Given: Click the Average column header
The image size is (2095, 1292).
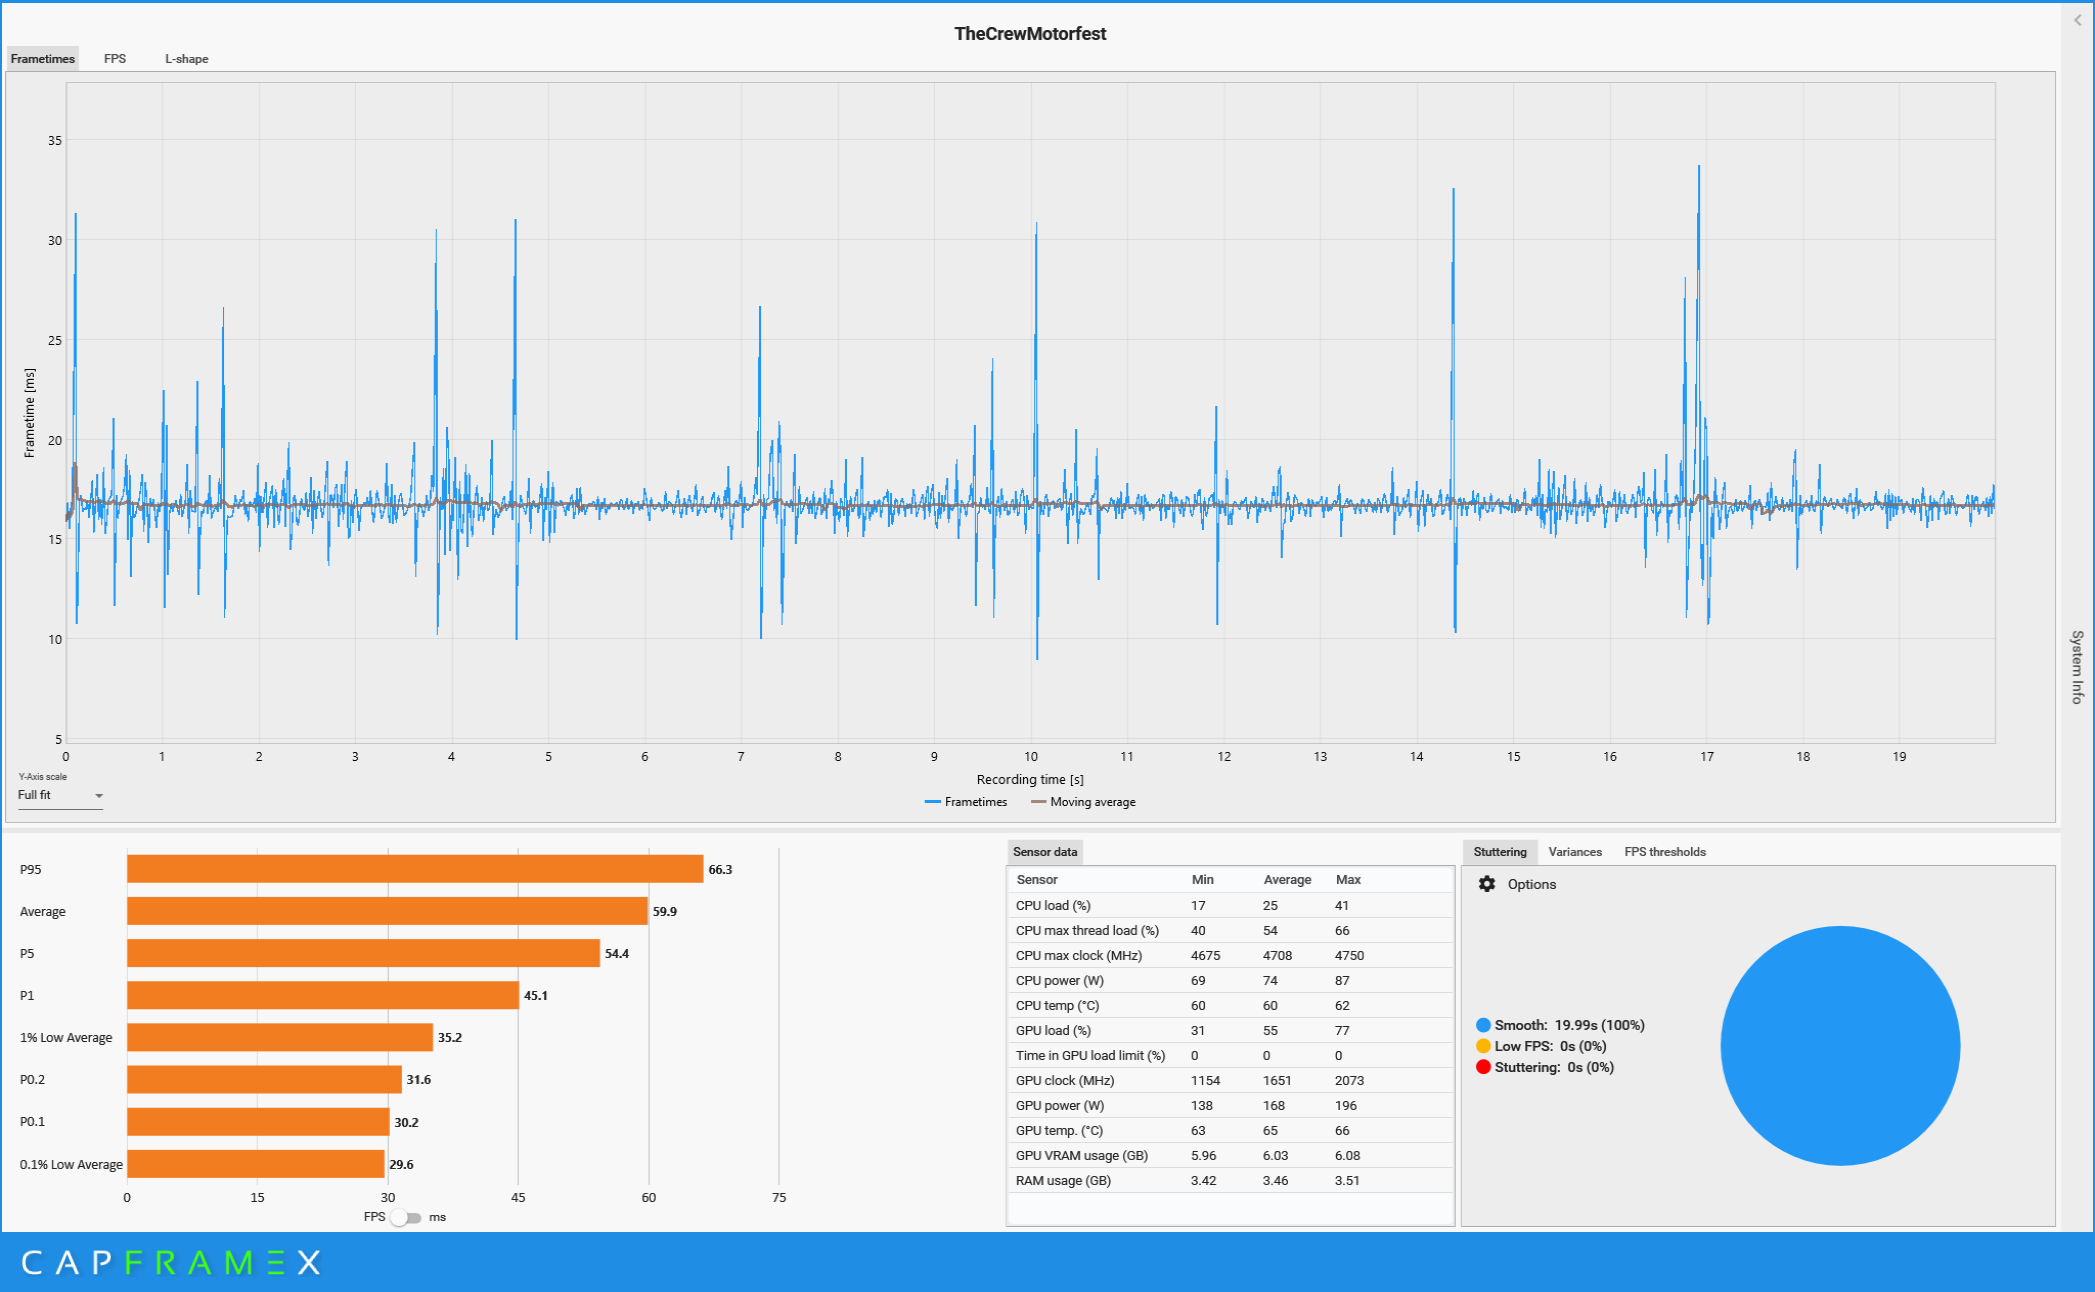Looking at the screenshot, I should pyautogui.click(x=1286, y=880).
